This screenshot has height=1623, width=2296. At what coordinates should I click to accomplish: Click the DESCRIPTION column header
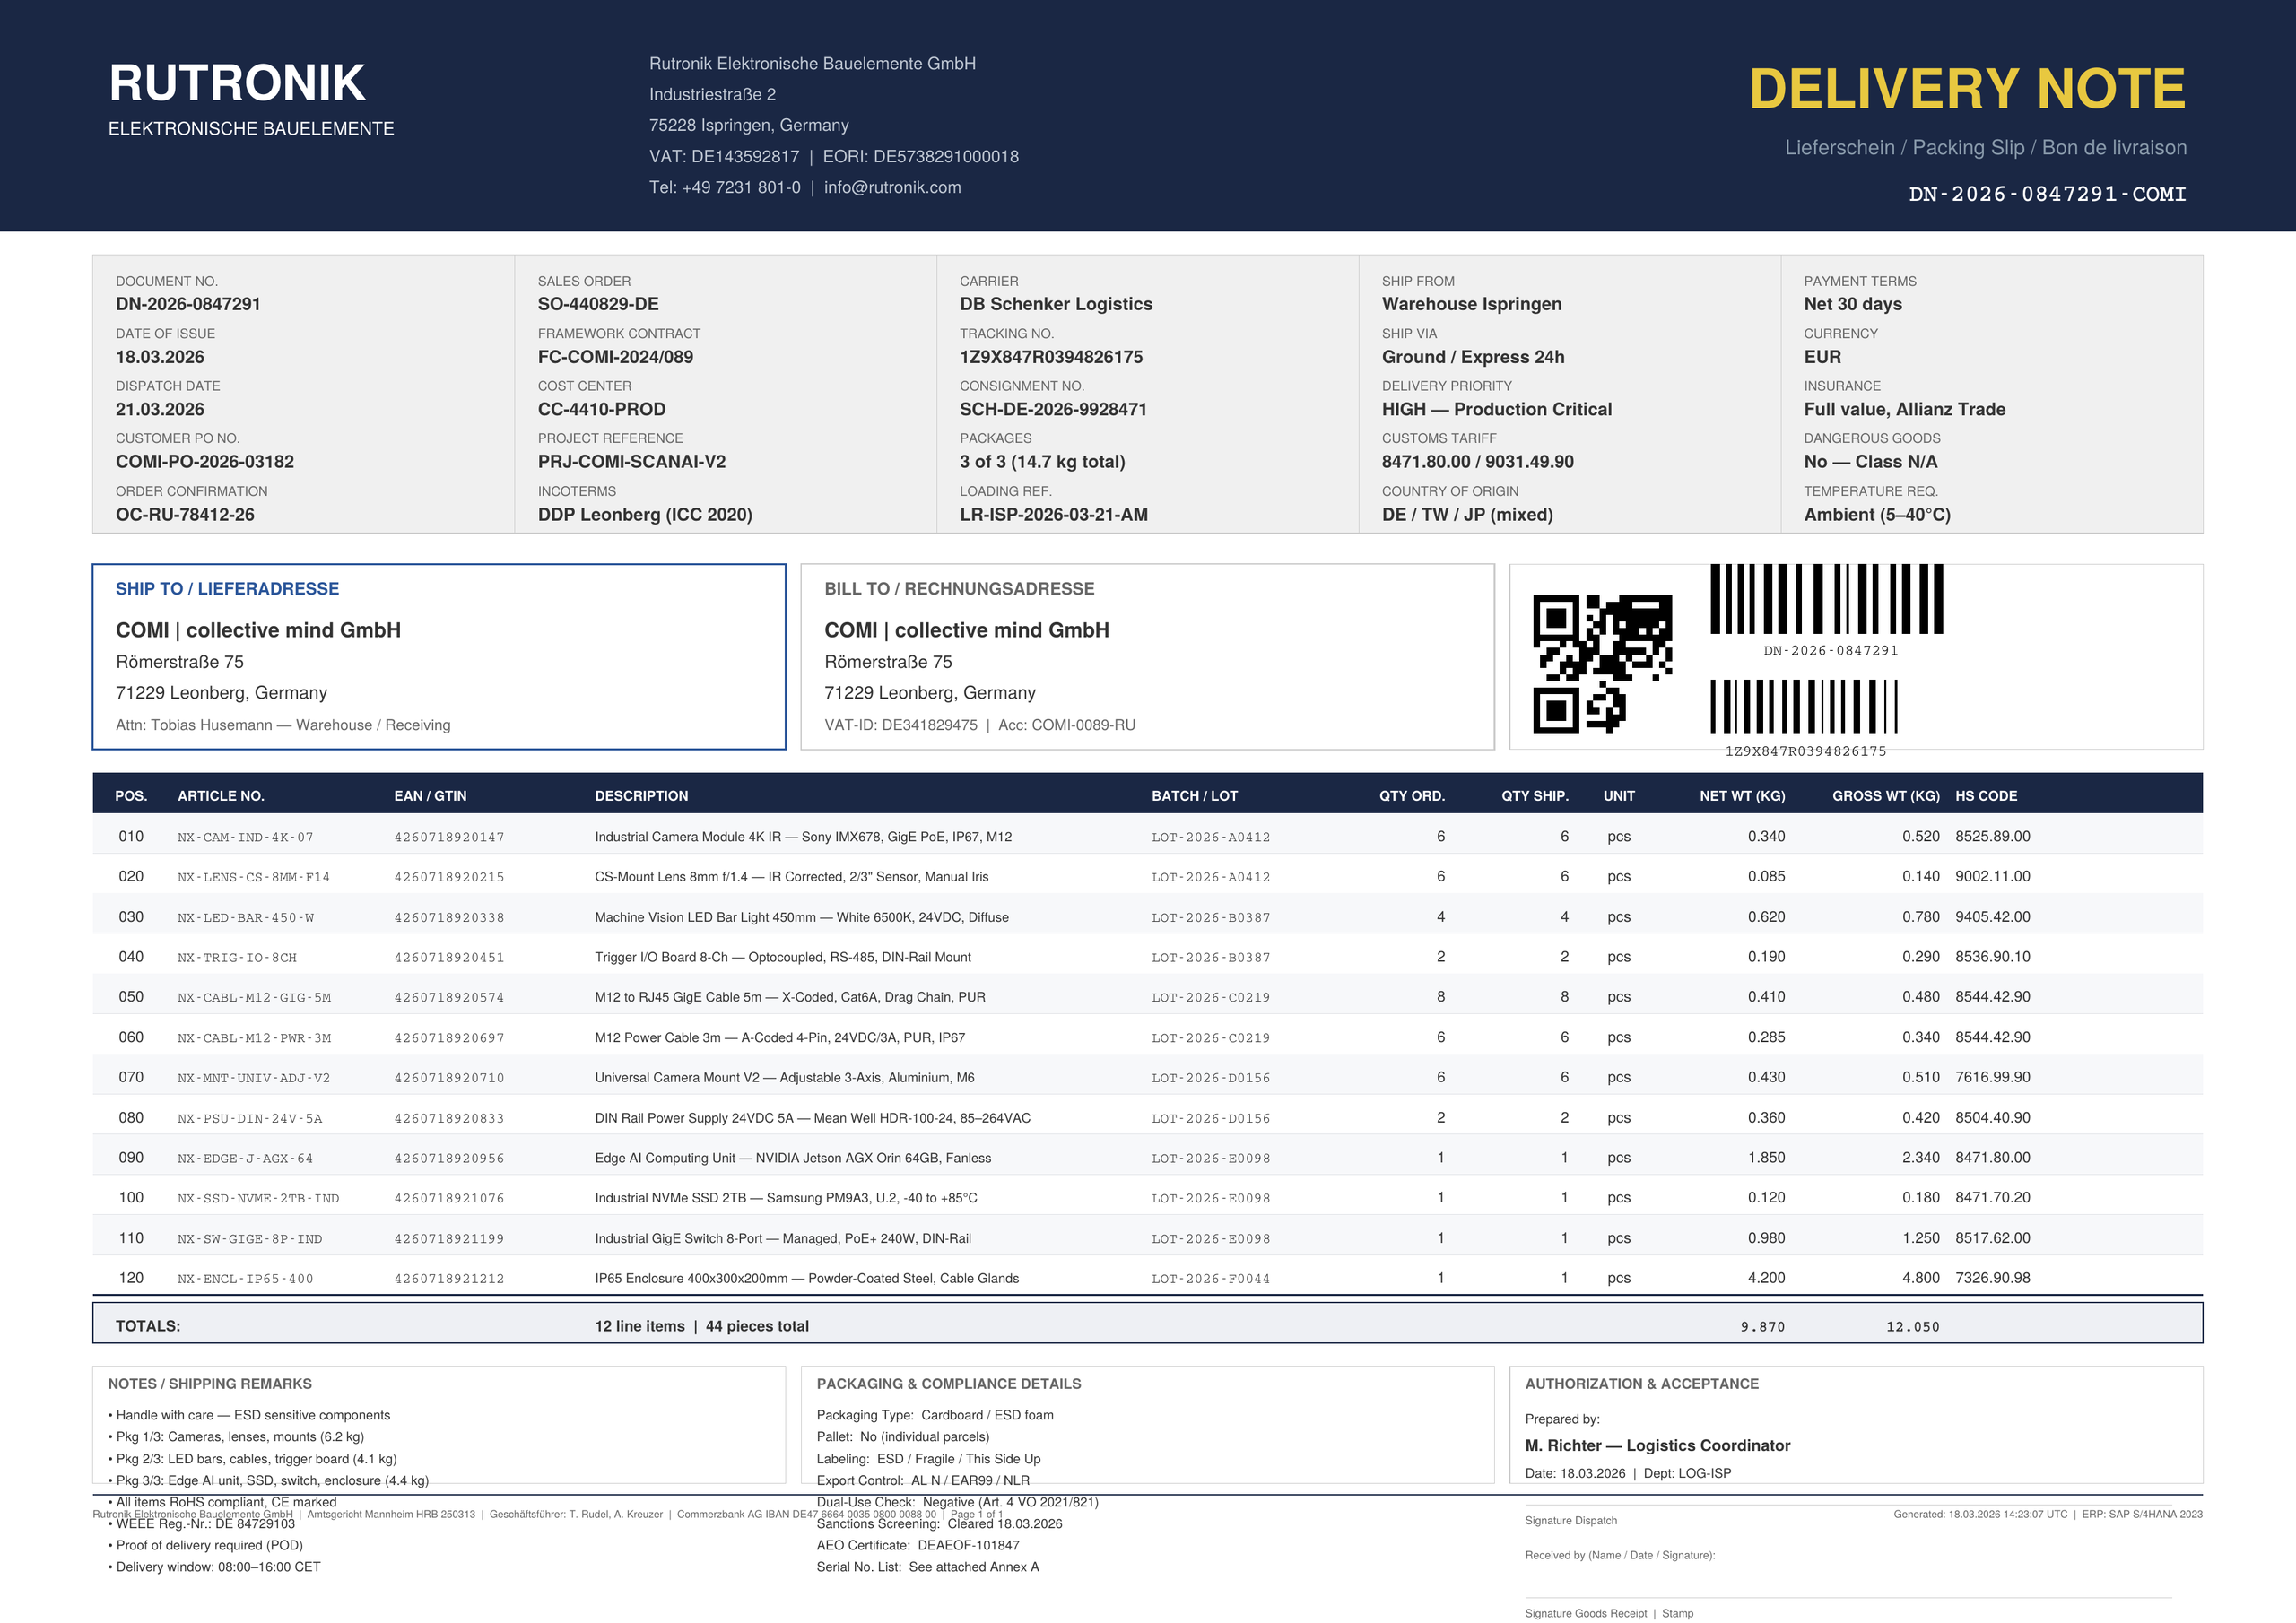641,796
